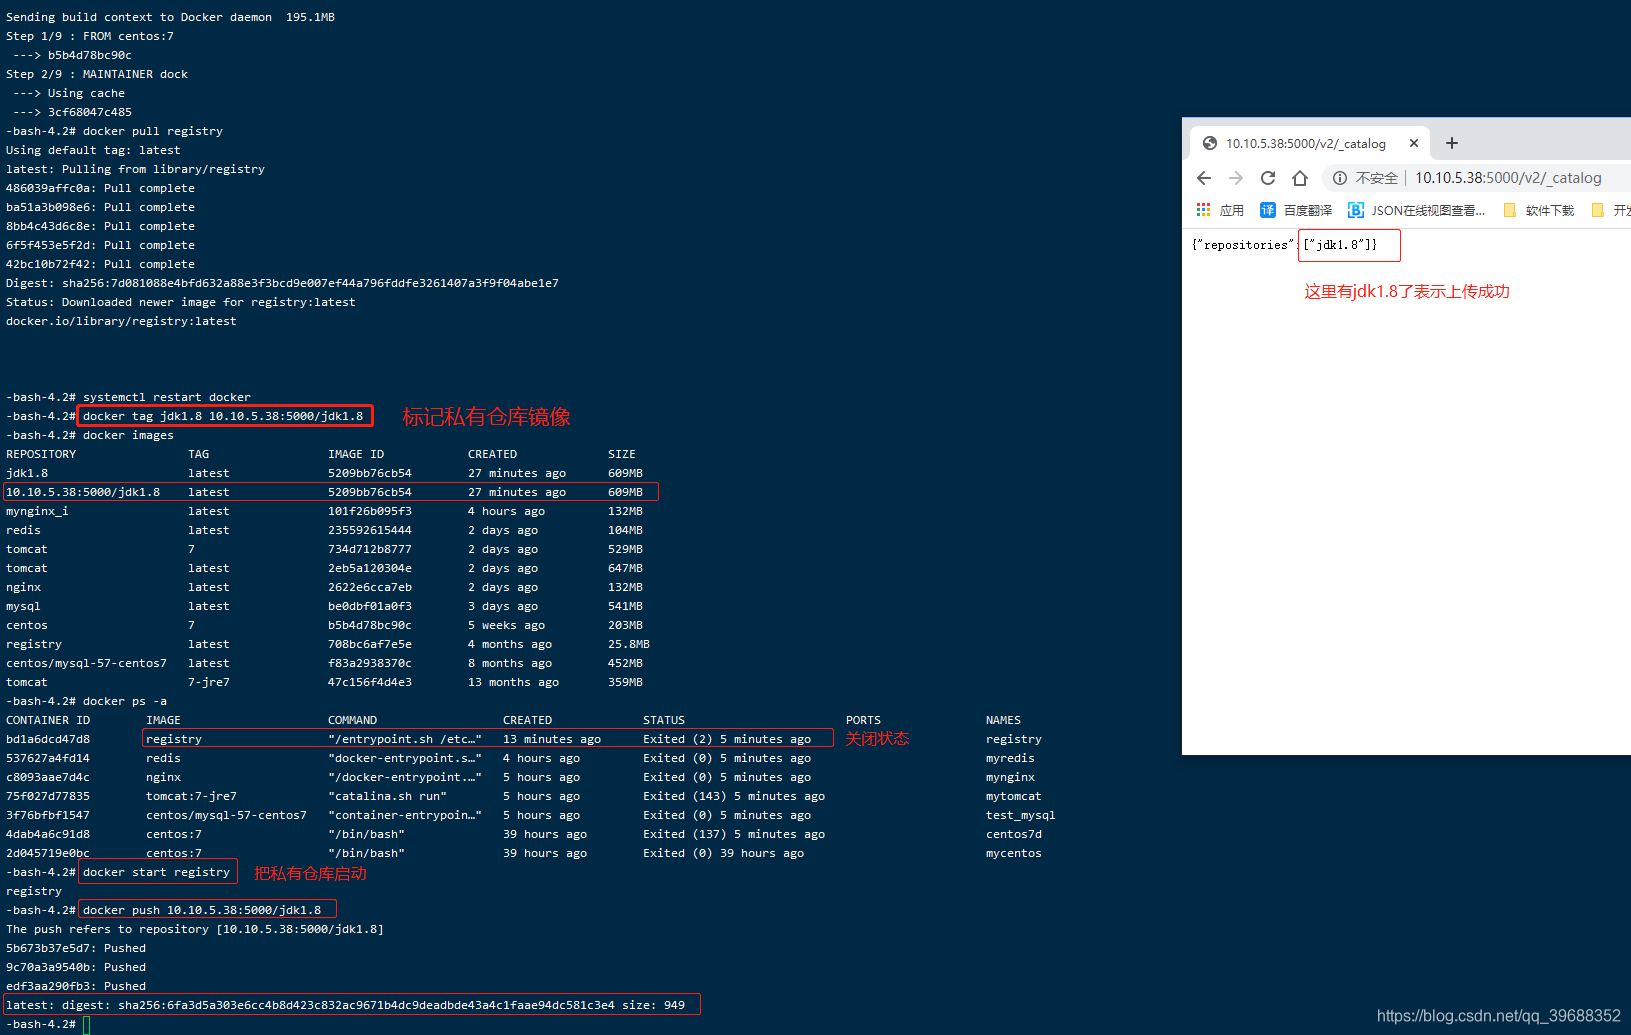
Task: Click the 647MB size value
Action: coord(625,568)
